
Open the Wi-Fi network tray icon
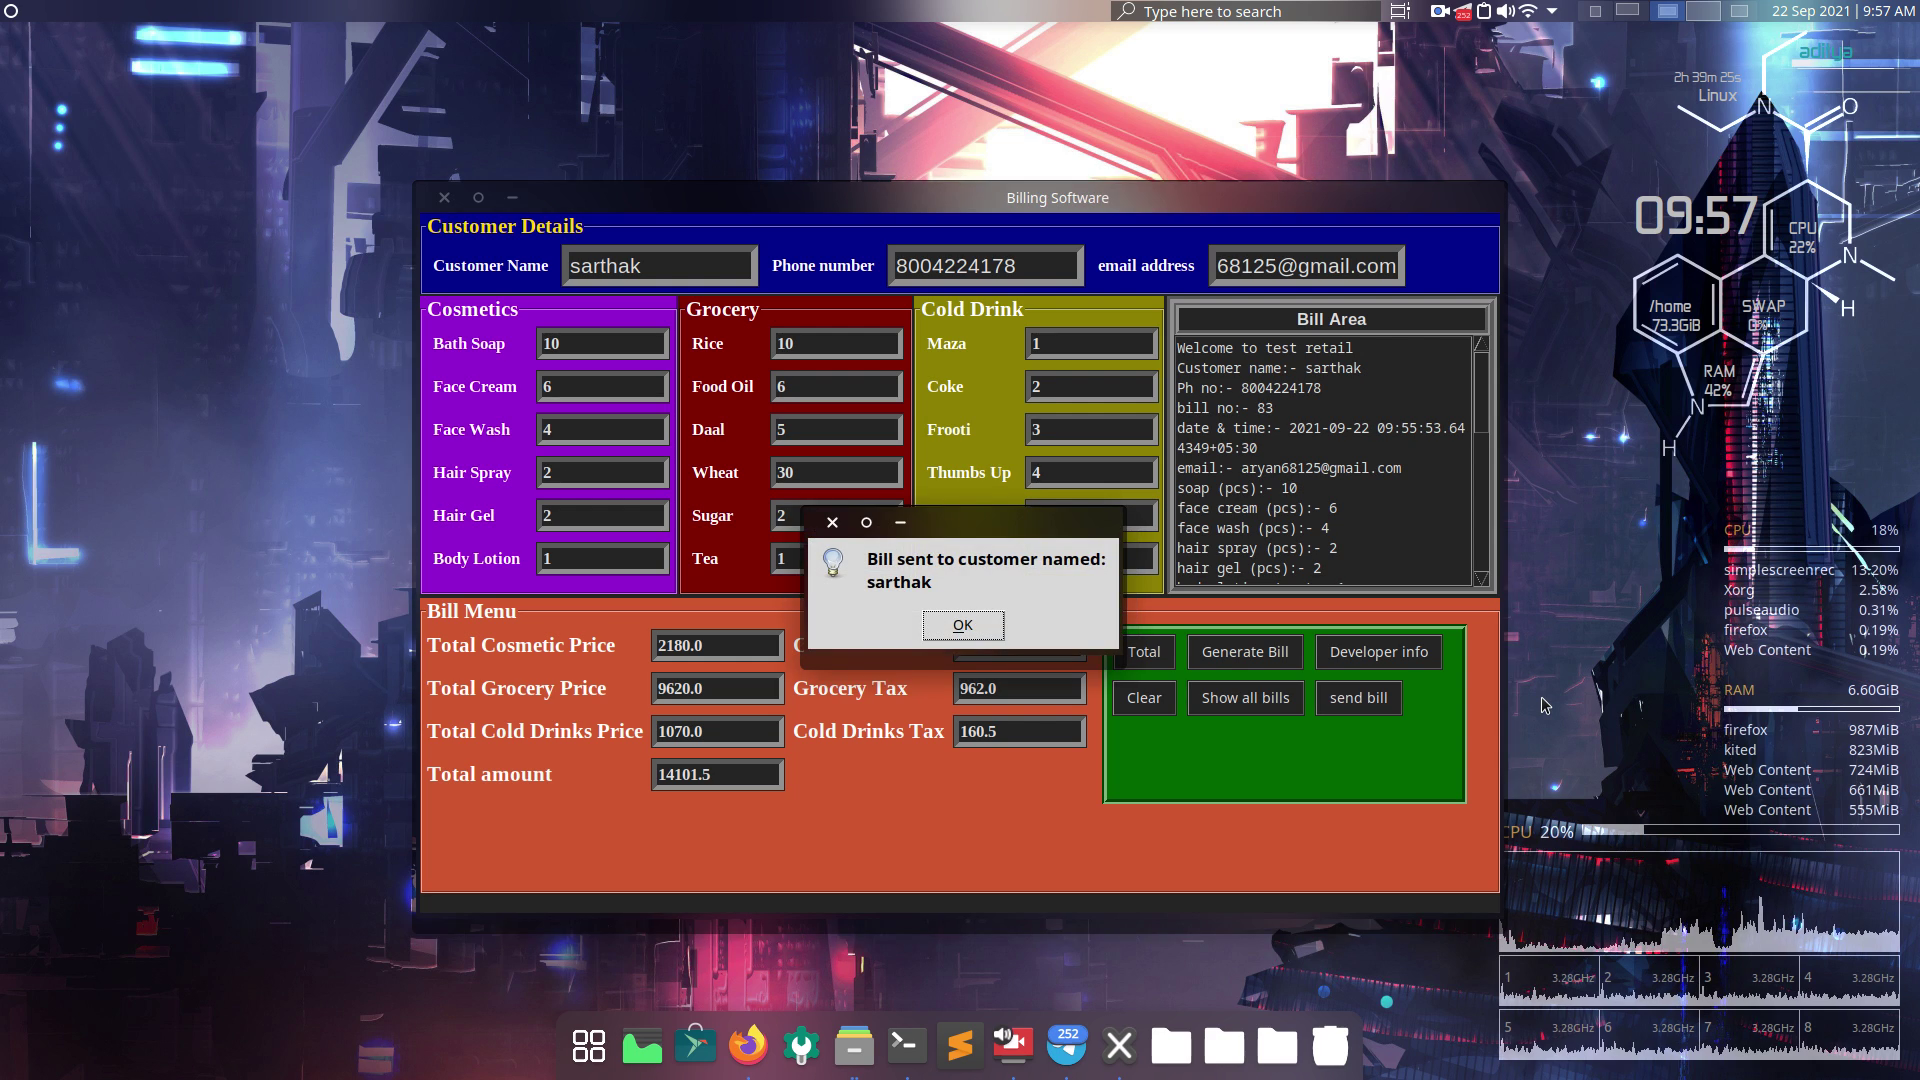1528,11
